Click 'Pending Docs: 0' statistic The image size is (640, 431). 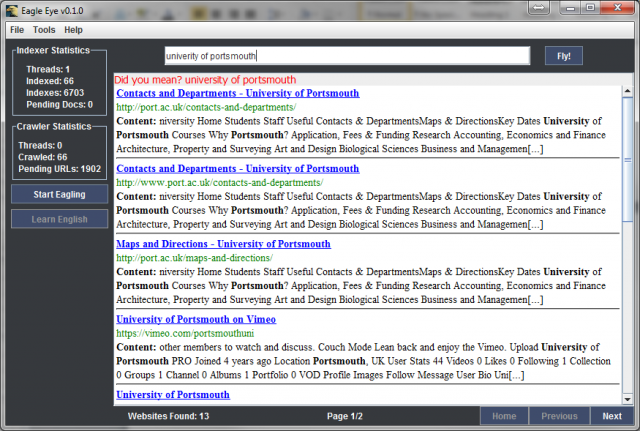[x=60, y=104]
